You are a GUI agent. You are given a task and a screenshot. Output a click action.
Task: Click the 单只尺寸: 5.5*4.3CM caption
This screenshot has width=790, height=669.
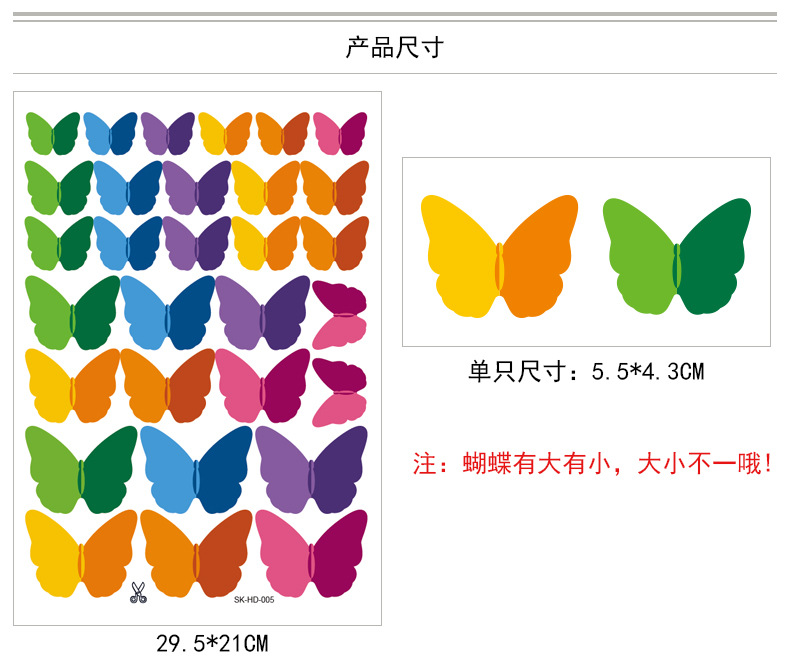pyautogui.click(x=586, y=372)
